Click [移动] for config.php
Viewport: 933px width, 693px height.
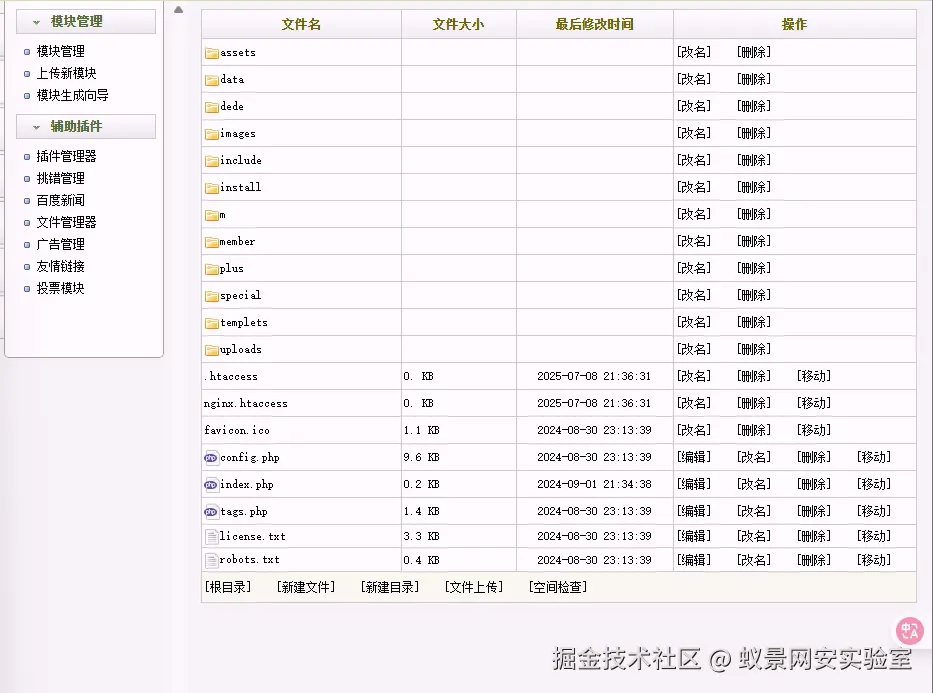point(873,457)
